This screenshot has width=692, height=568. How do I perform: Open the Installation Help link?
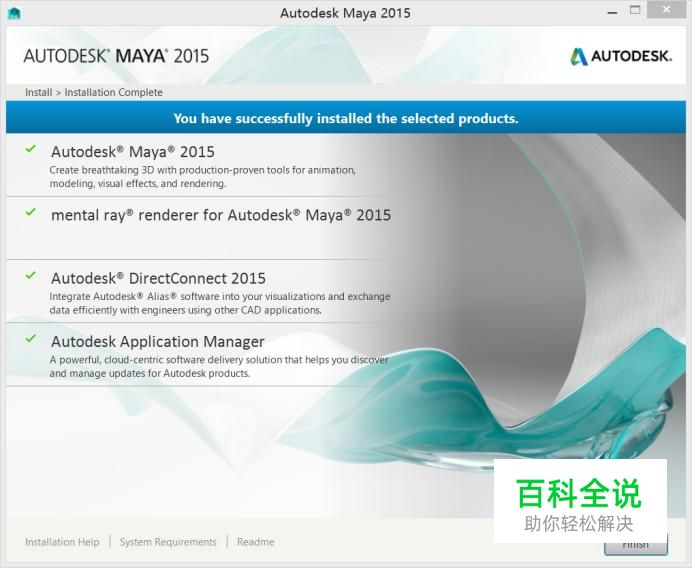pos(62,542)
